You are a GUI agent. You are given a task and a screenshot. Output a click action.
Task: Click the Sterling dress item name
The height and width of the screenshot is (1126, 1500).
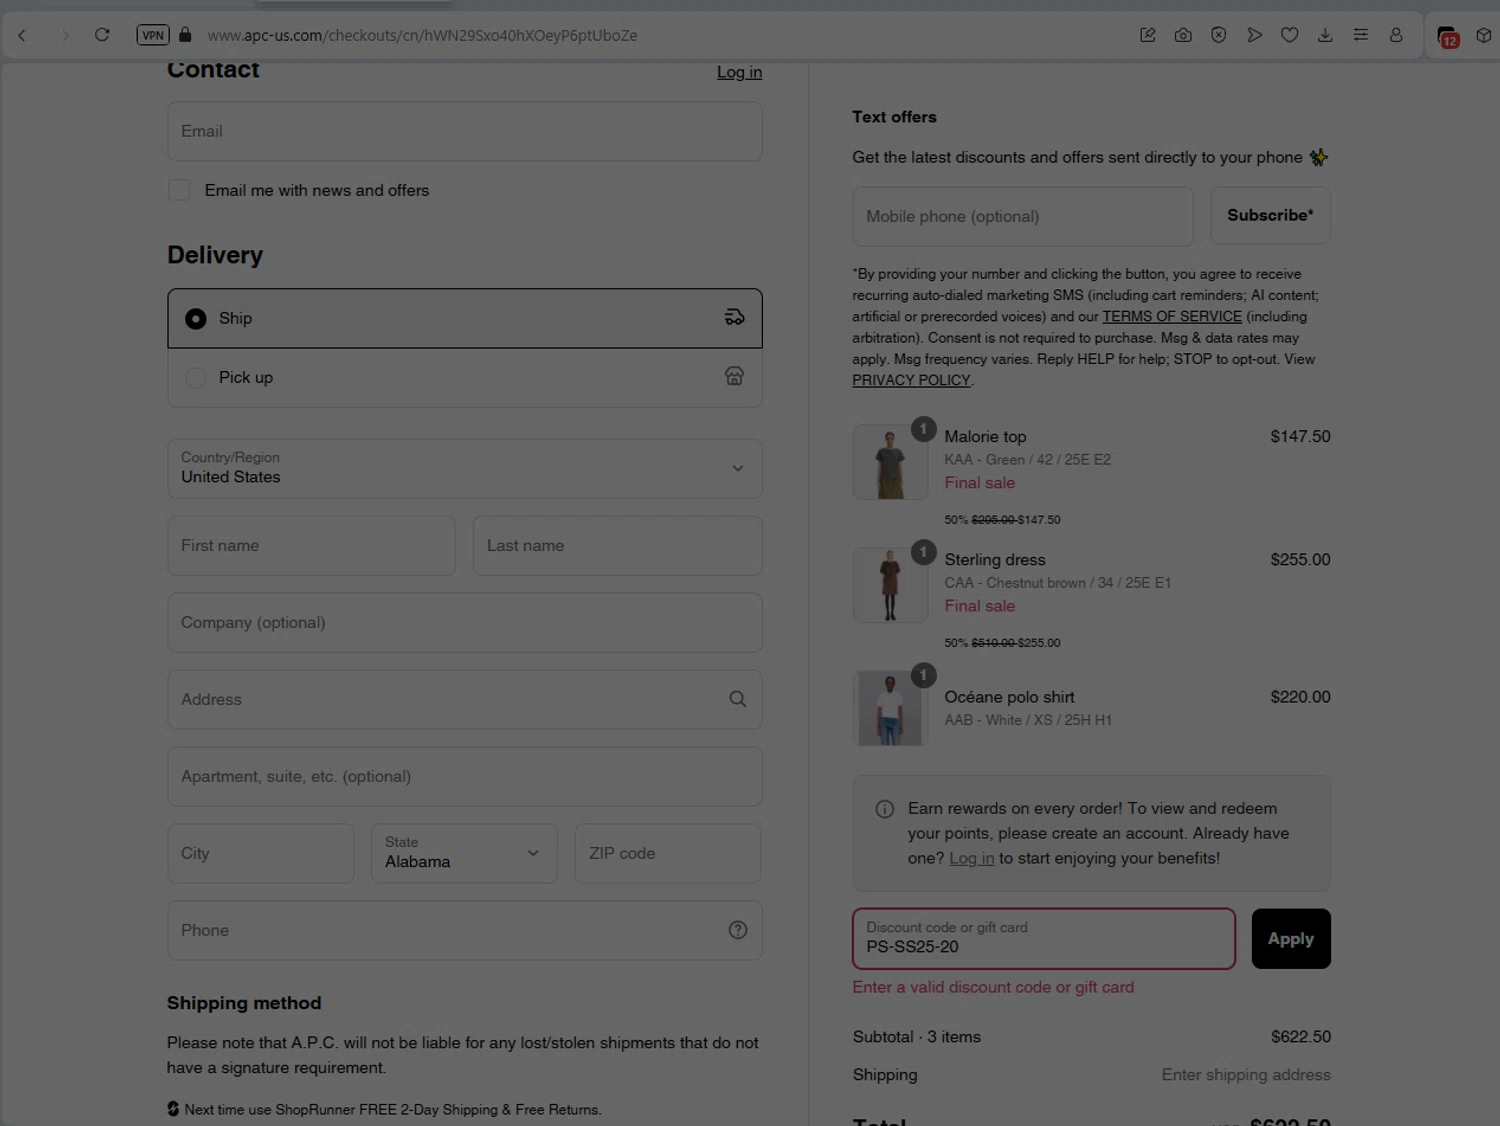pos(995,560)
